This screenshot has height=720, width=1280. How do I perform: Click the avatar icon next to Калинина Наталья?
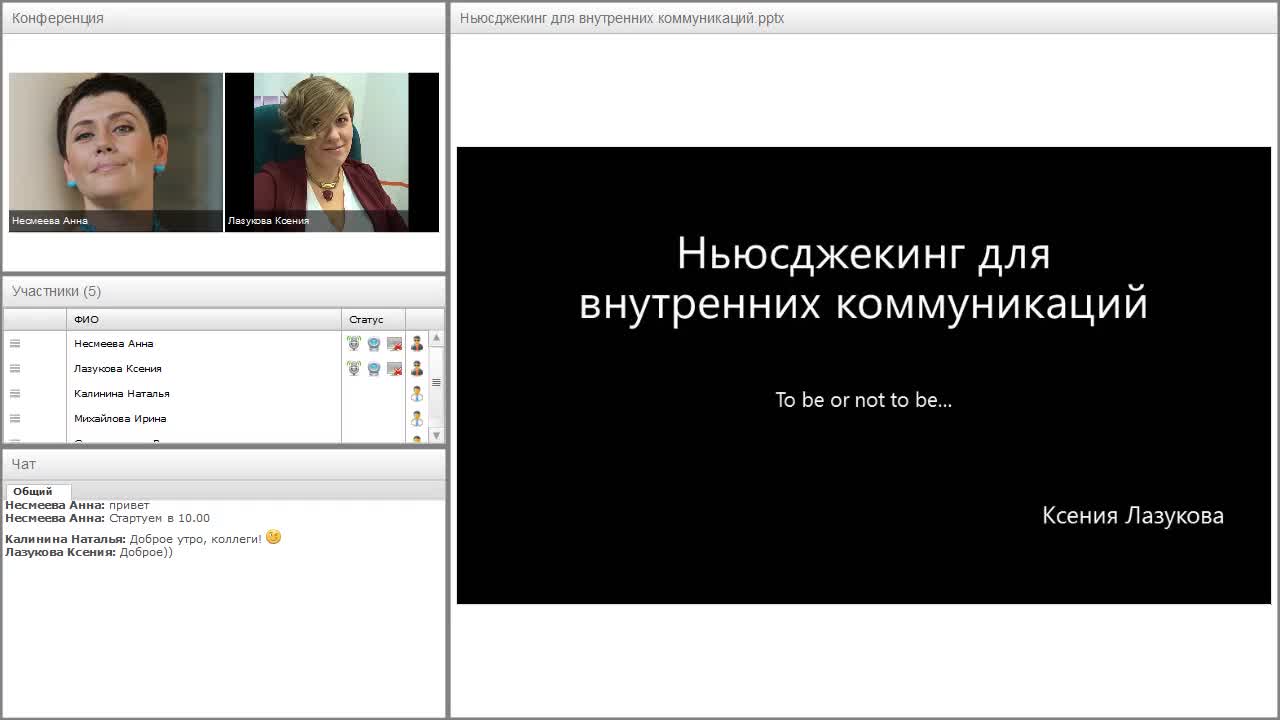418,393
